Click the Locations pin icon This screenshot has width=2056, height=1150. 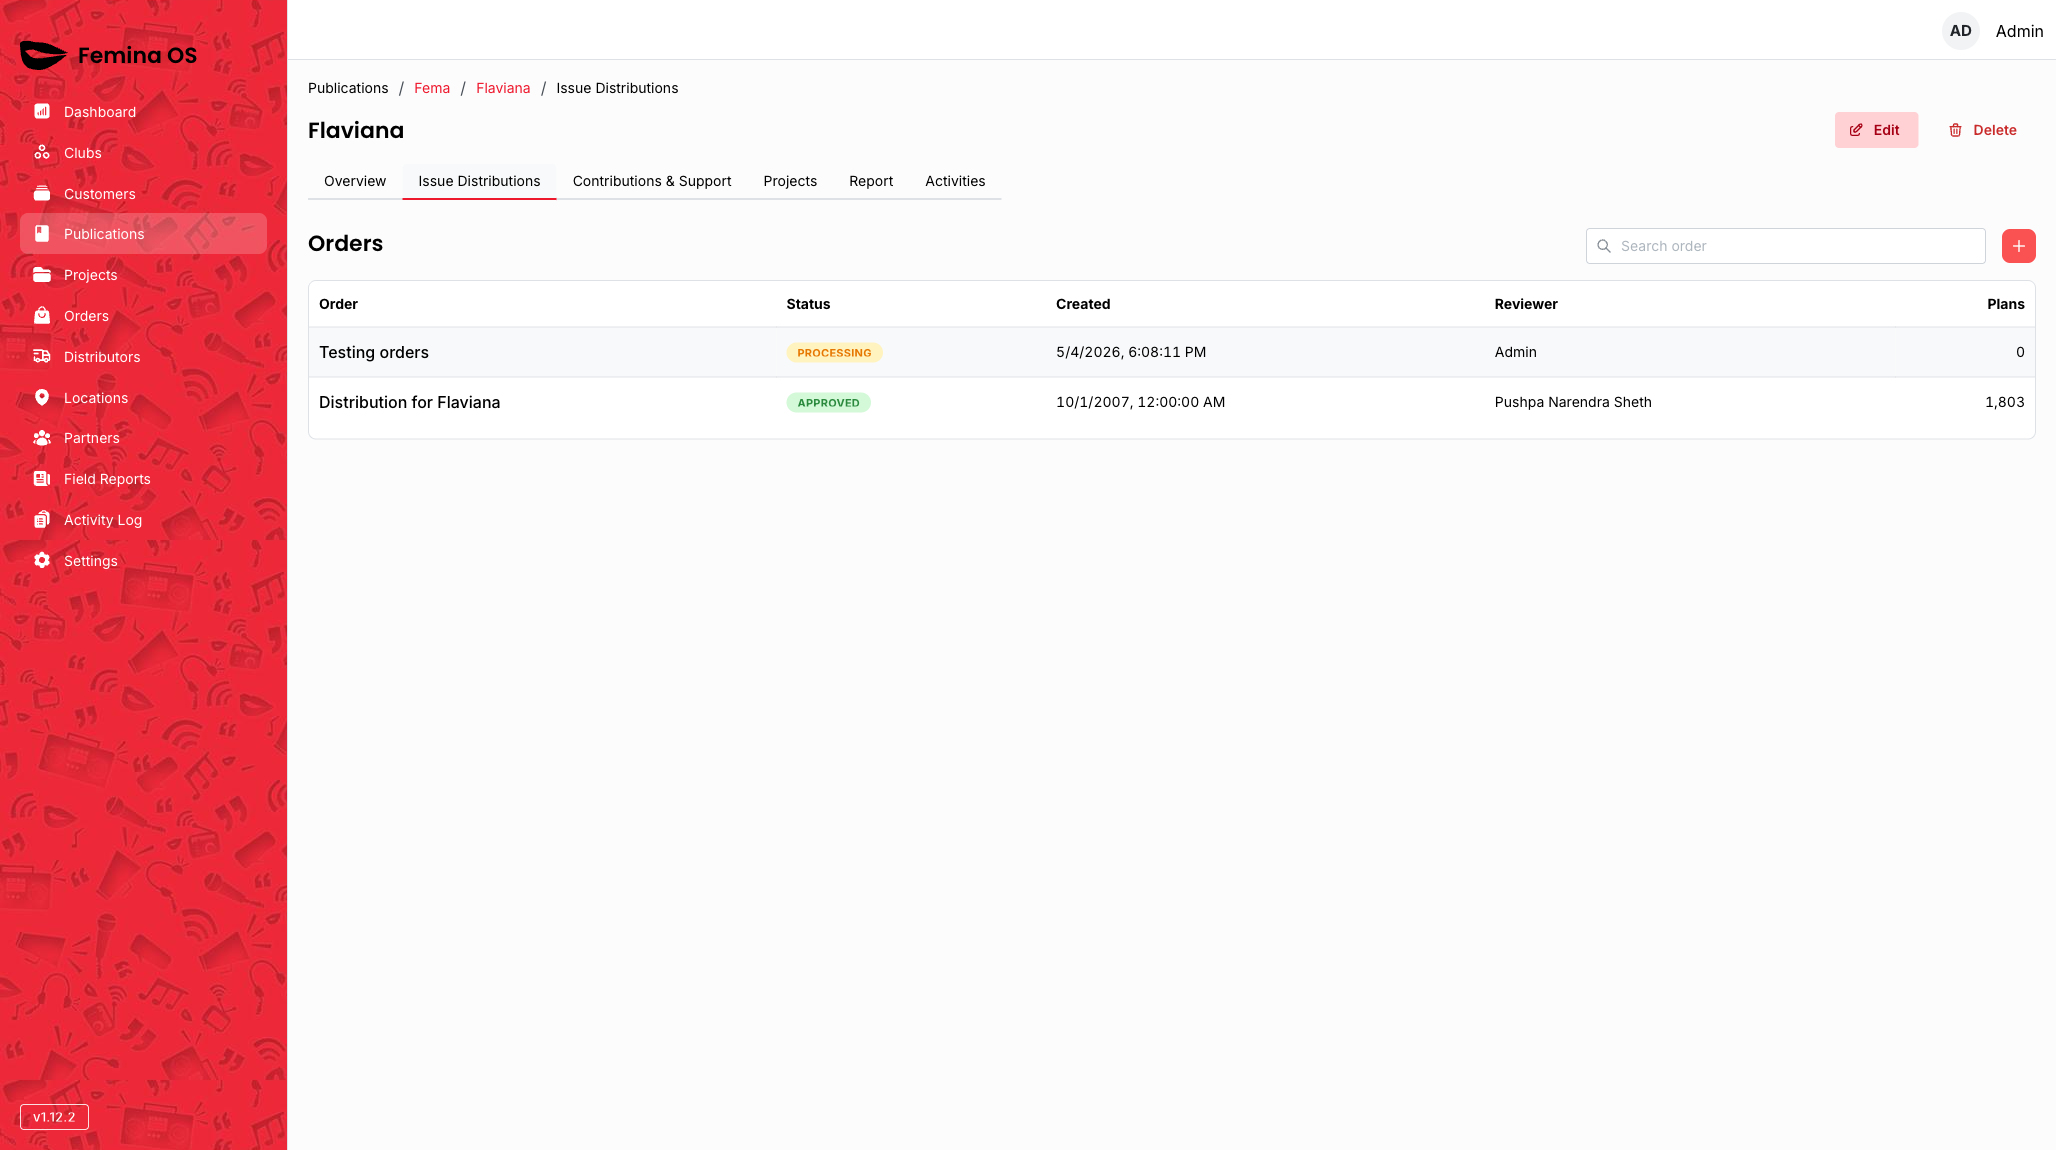click(x=42, y=397)
